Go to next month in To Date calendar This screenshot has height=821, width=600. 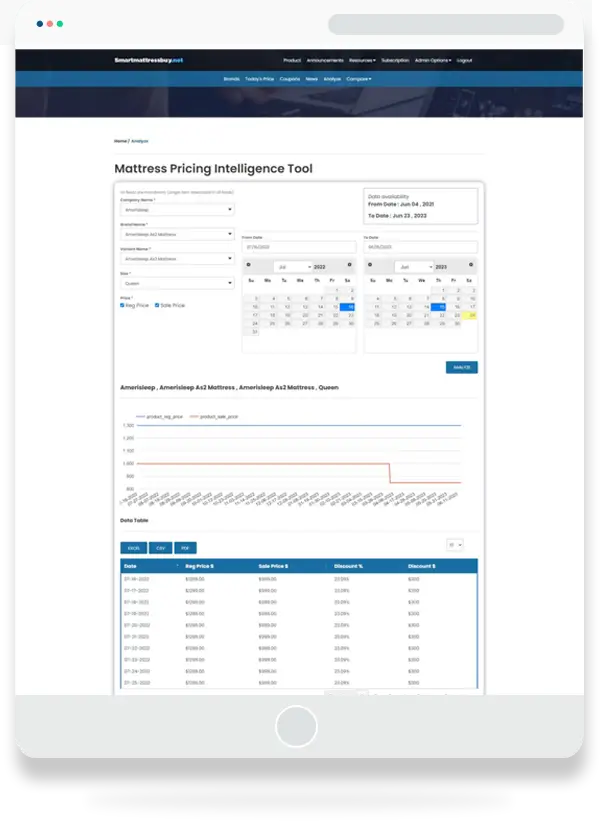(471, 265)
